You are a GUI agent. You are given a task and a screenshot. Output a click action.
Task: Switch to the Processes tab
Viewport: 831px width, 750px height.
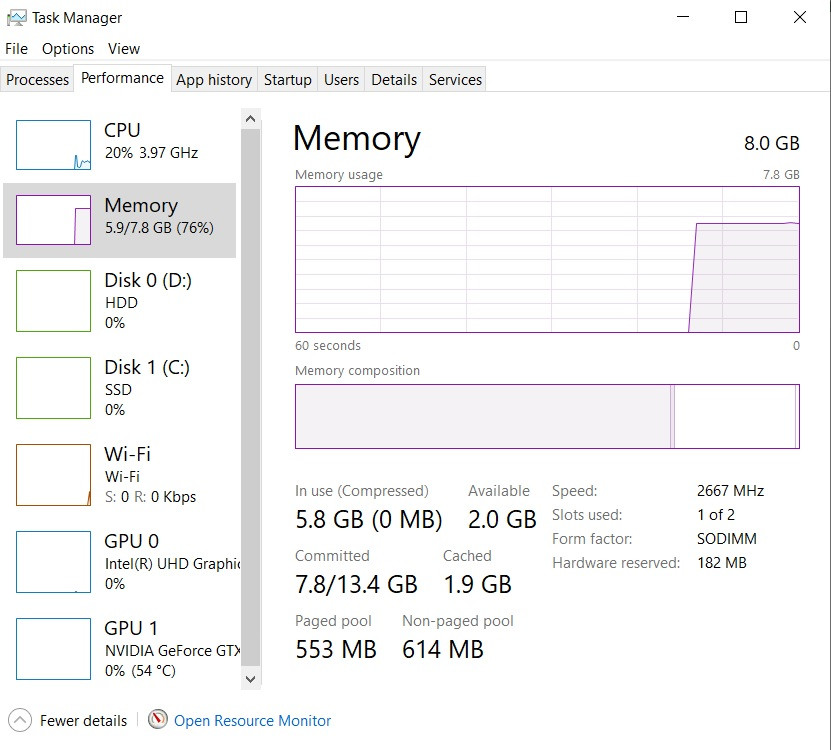[38, 80]
